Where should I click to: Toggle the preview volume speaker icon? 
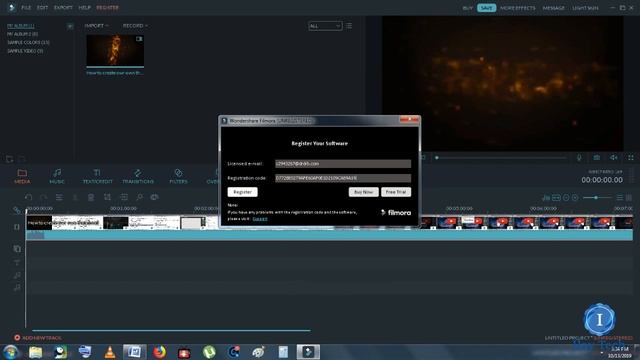[x=613, y=158]
